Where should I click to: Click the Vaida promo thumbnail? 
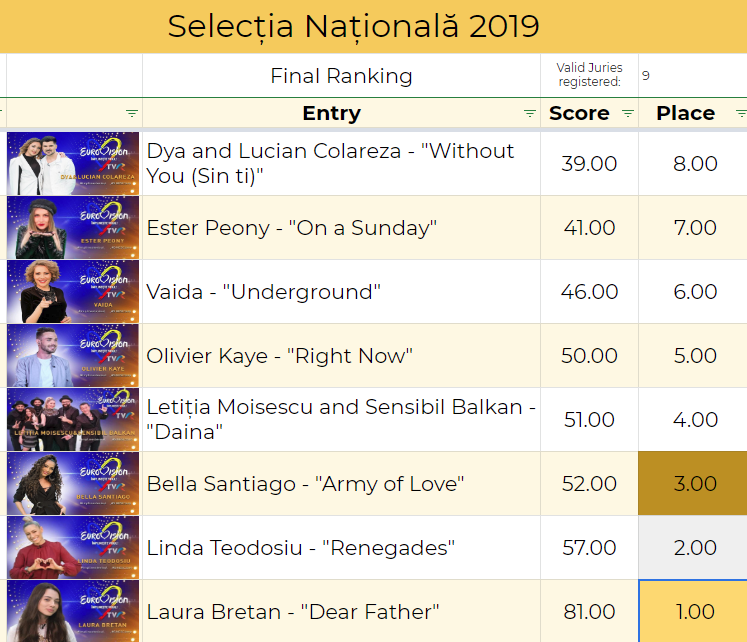pos(73,291)
